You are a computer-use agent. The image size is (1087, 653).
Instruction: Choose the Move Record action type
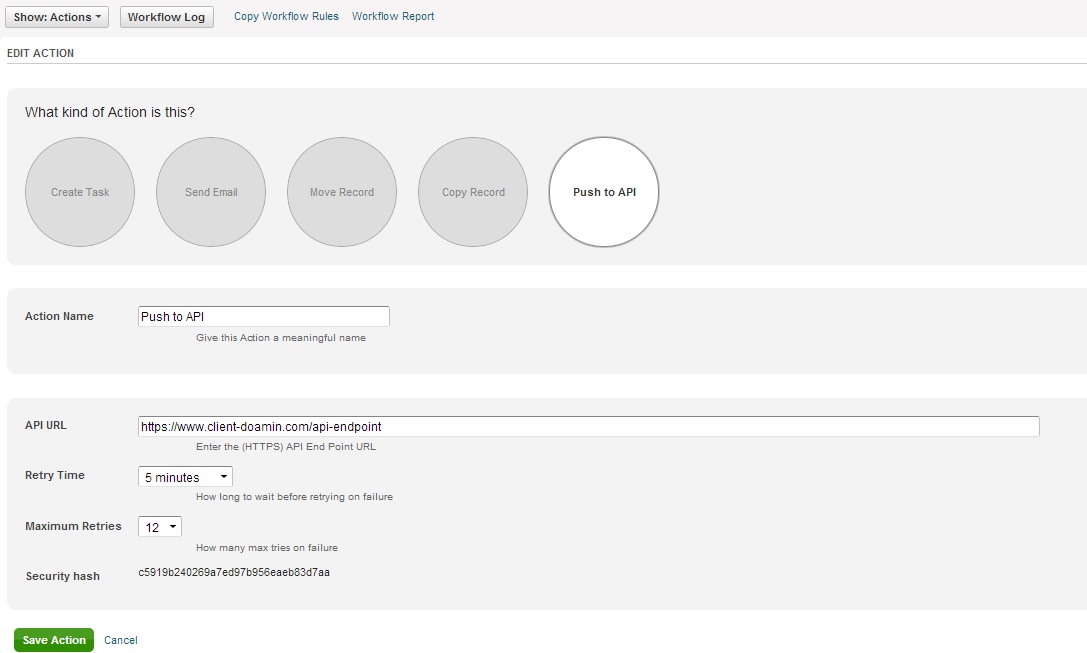tap(342, 192)
